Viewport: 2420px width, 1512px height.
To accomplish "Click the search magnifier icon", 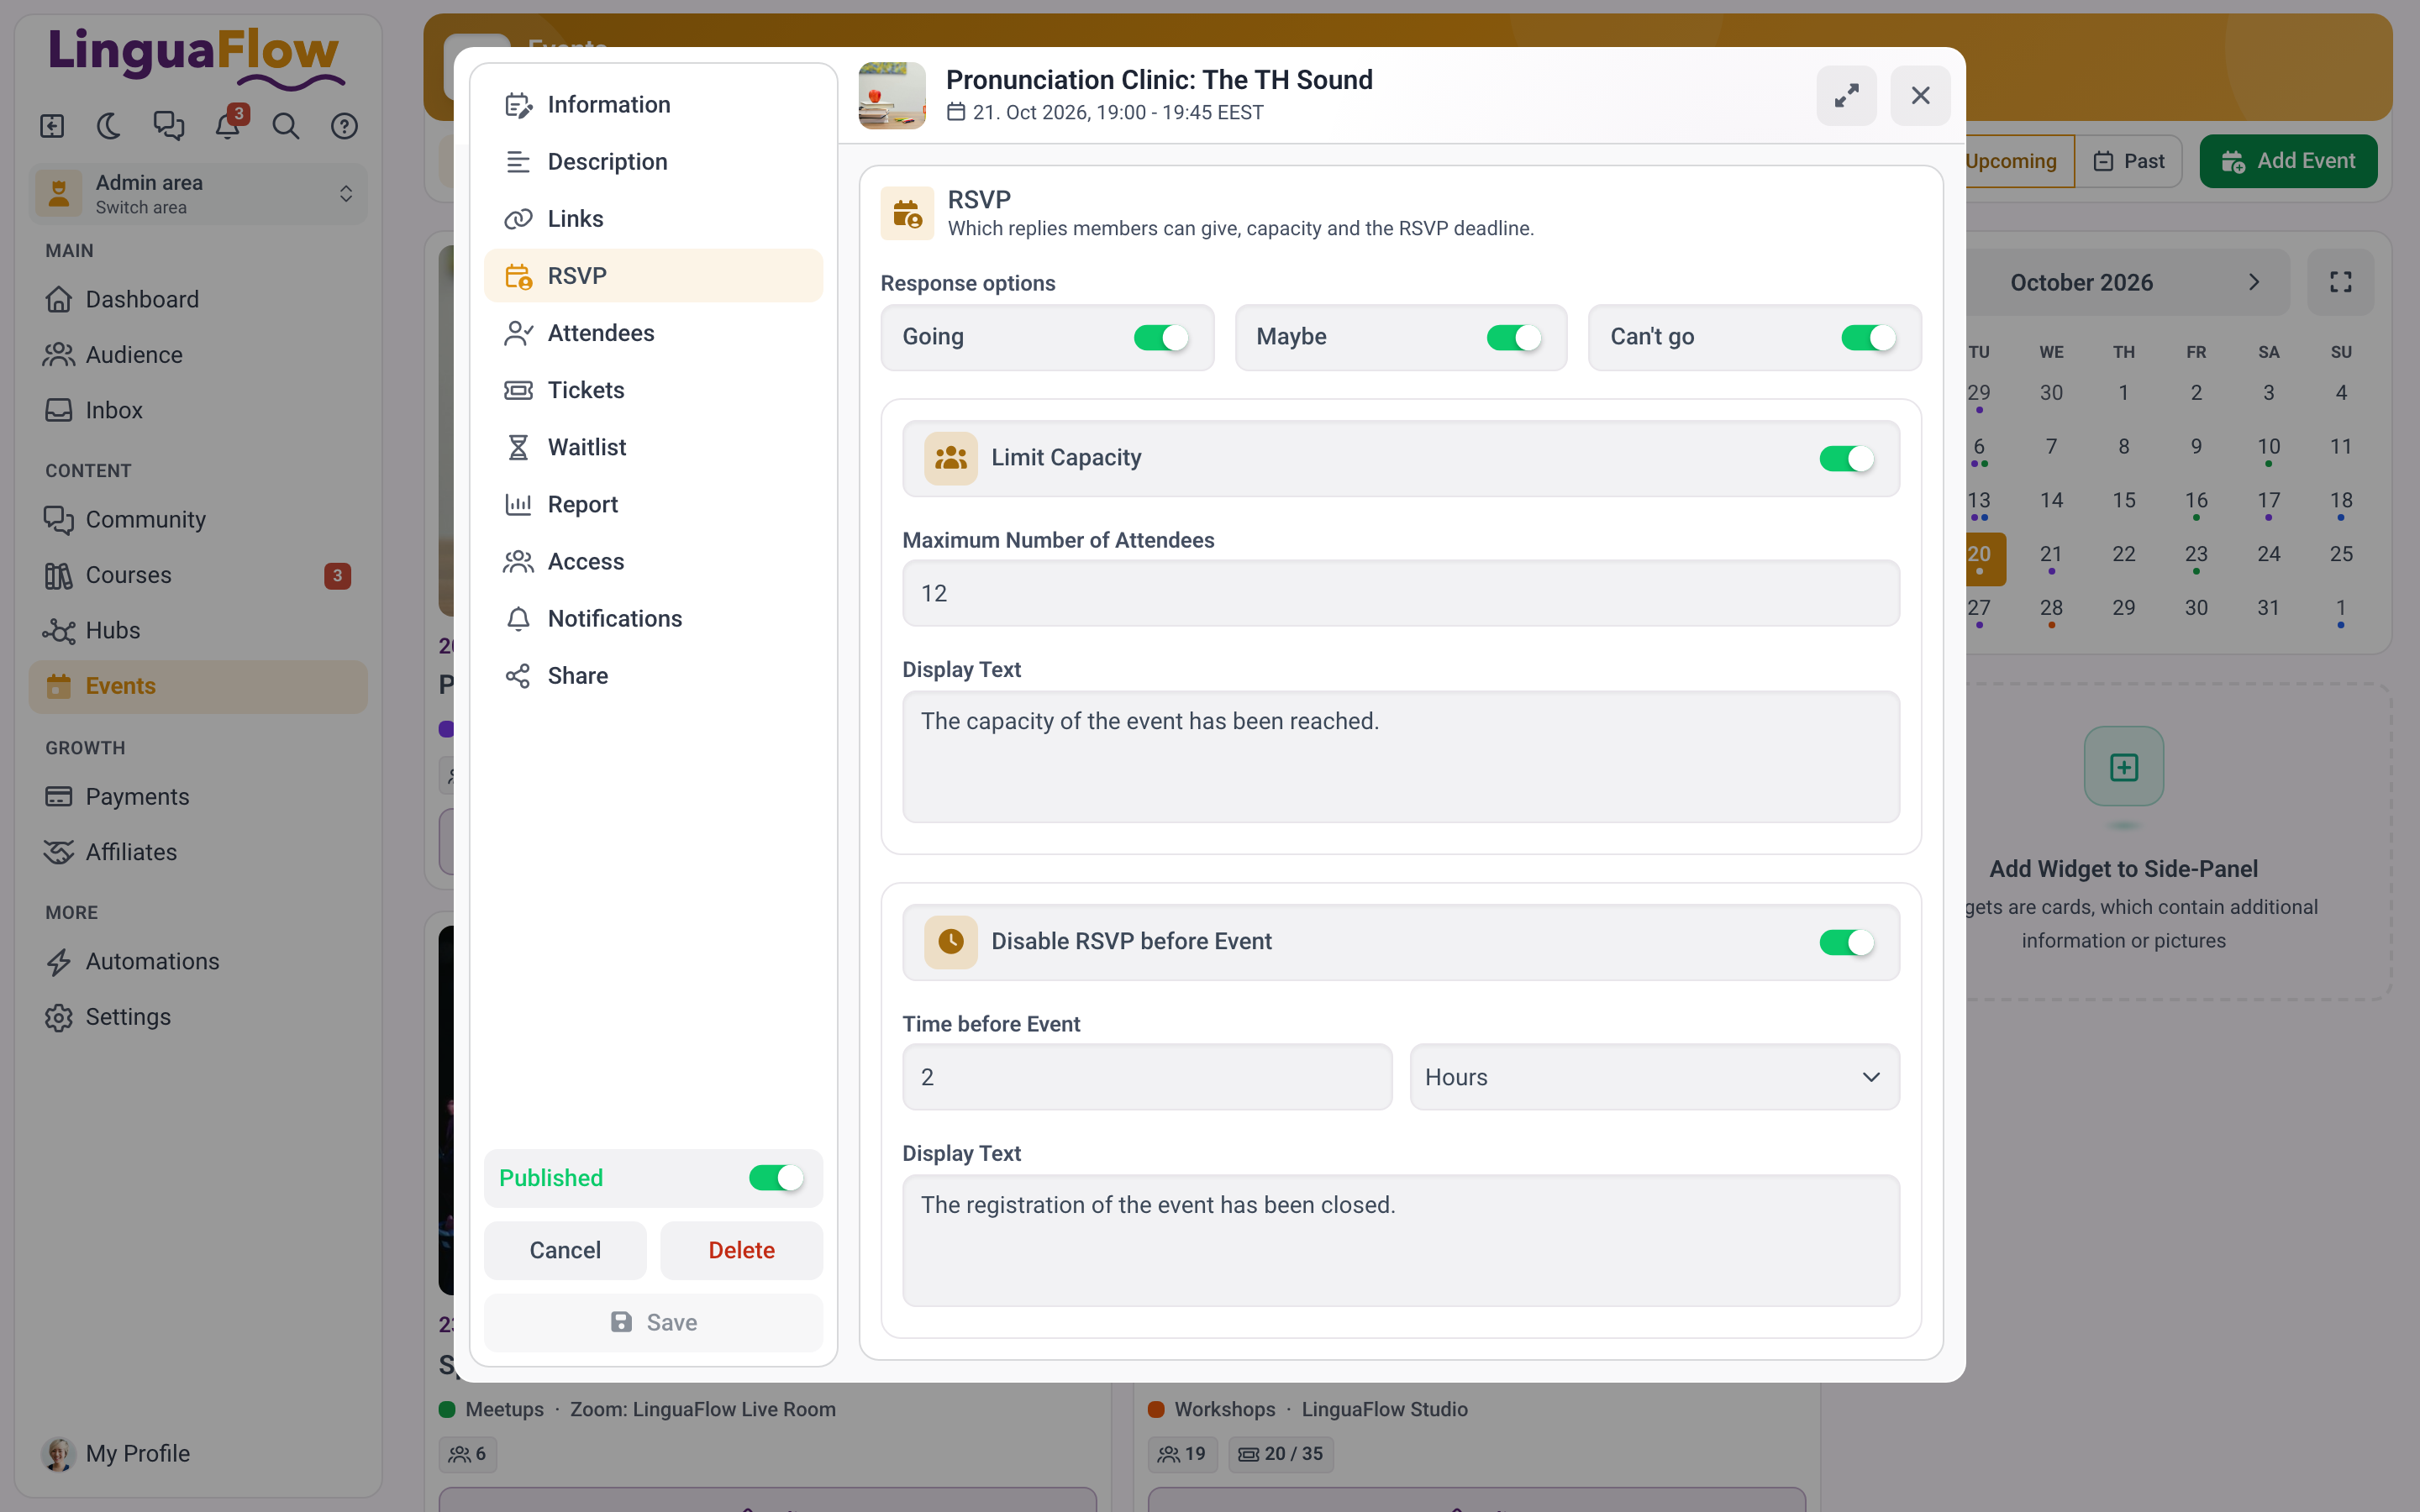I will (x=286, y=126).
